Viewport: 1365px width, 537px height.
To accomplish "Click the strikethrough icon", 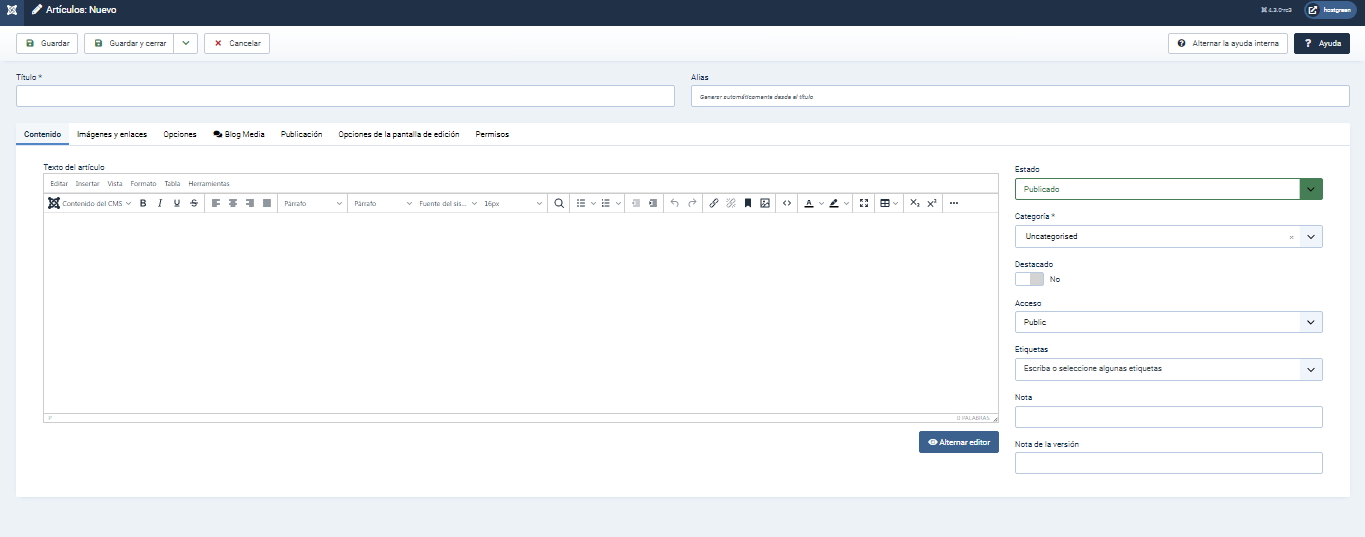I will 194,203.
